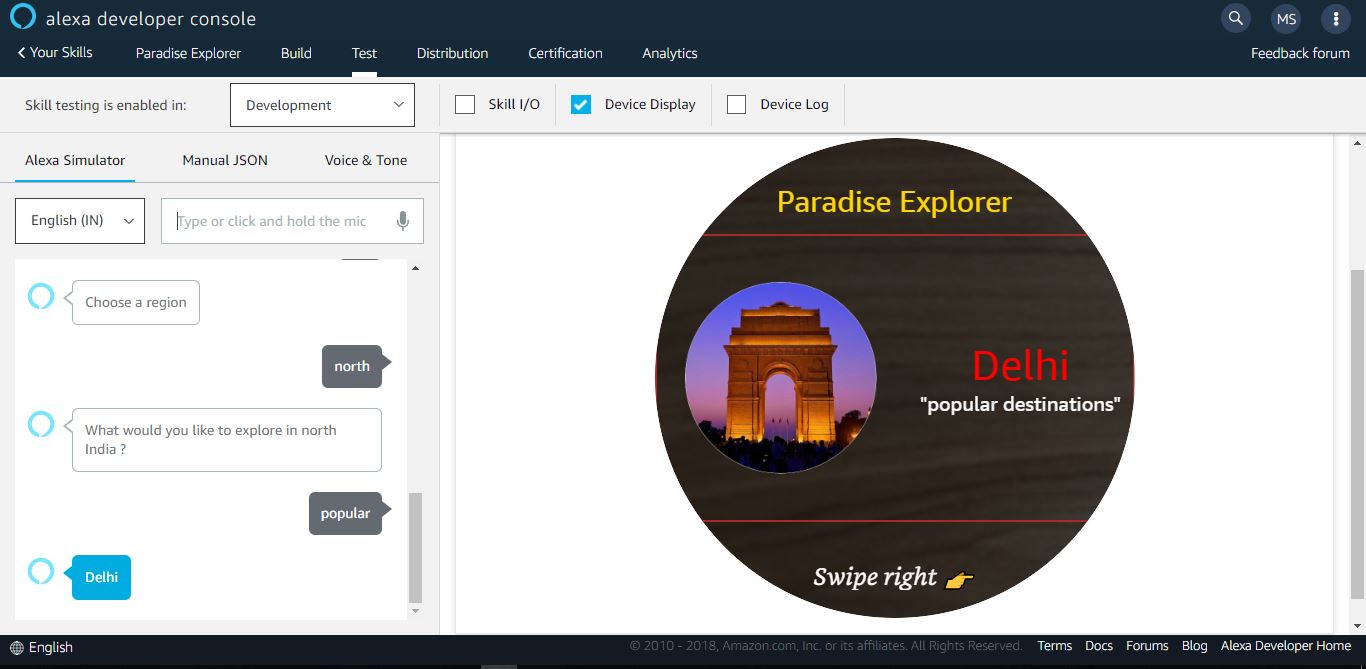The height and width of the screenshot is (669, 1366).
Task: Click the pointing hand swipe right icon
Action: [959, 579]
